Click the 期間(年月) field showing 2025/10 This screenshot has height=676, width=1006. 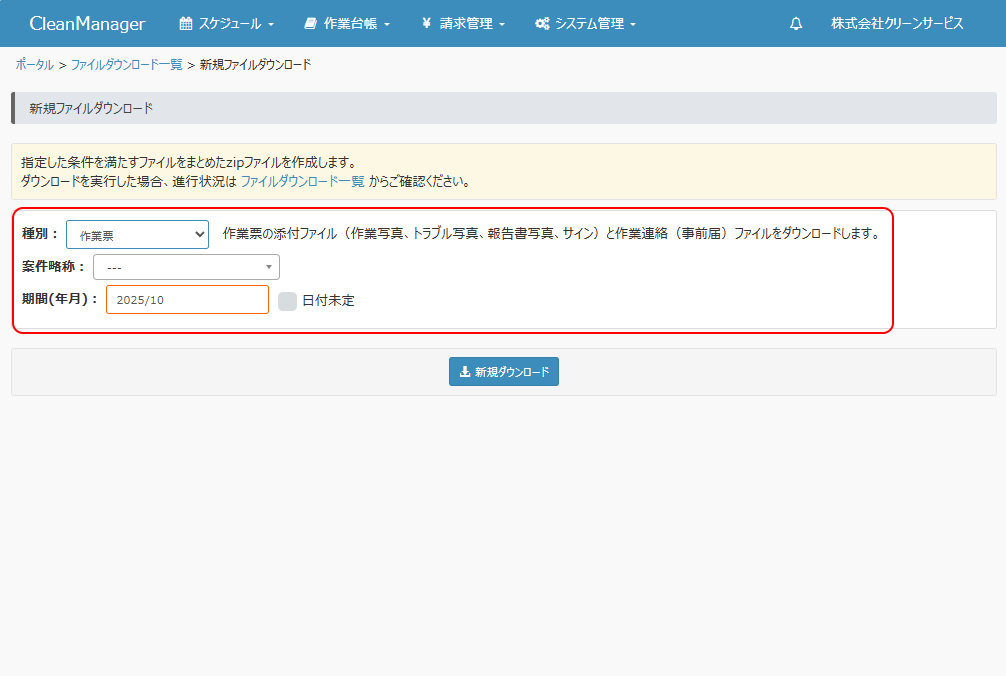(x=187, y=300)
